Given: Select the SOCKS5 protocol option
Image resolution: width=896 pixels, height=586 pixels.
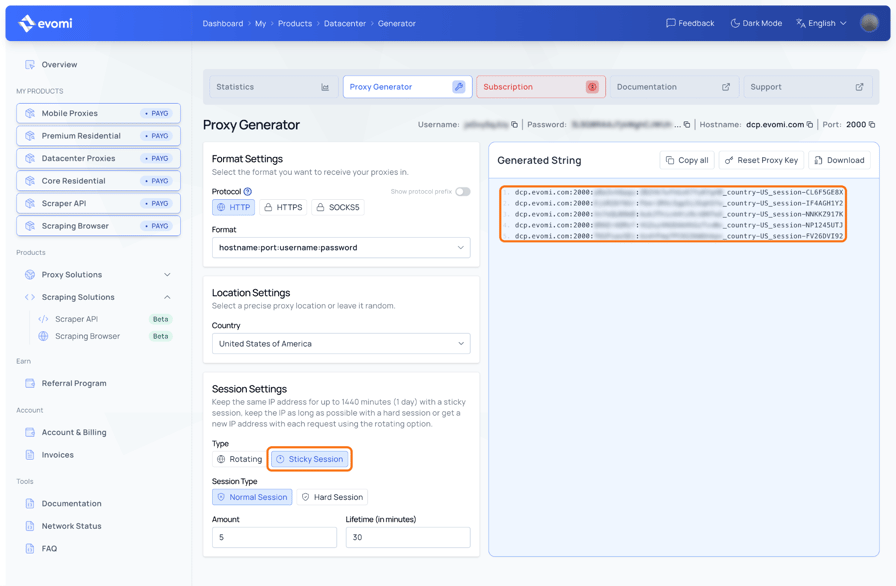Looking at the screenshot, I should pos(338,207).
